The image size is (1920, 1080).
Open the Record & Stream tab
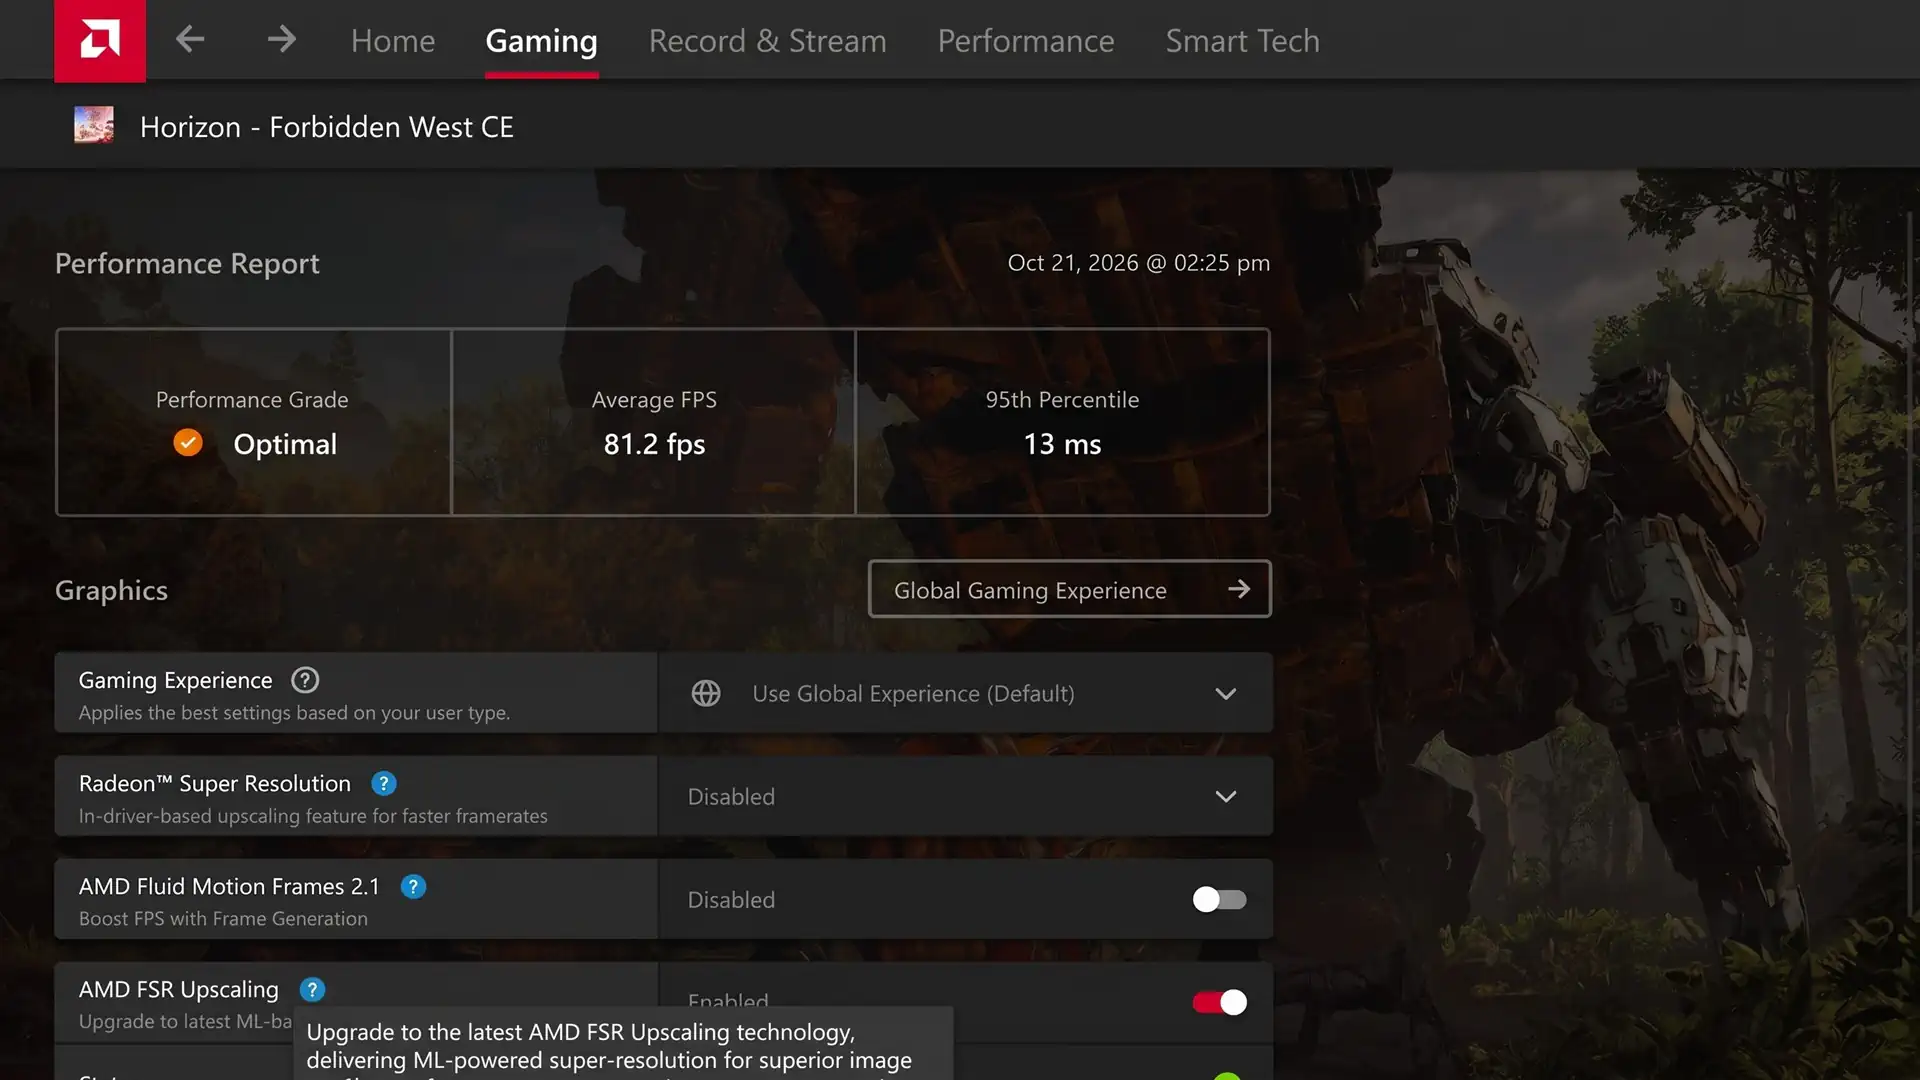pos(767,41)
